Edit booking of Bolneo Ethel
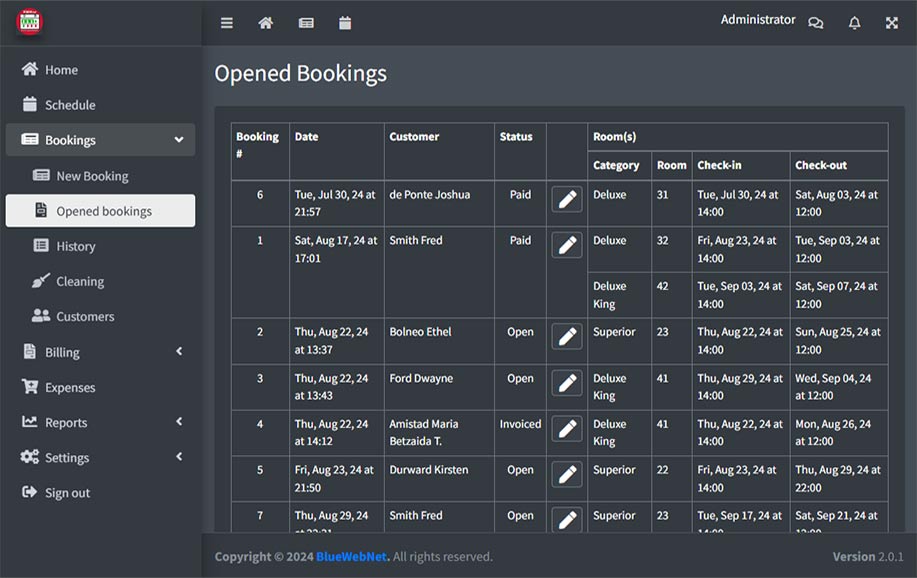917x578 pixels. point(567,336)
